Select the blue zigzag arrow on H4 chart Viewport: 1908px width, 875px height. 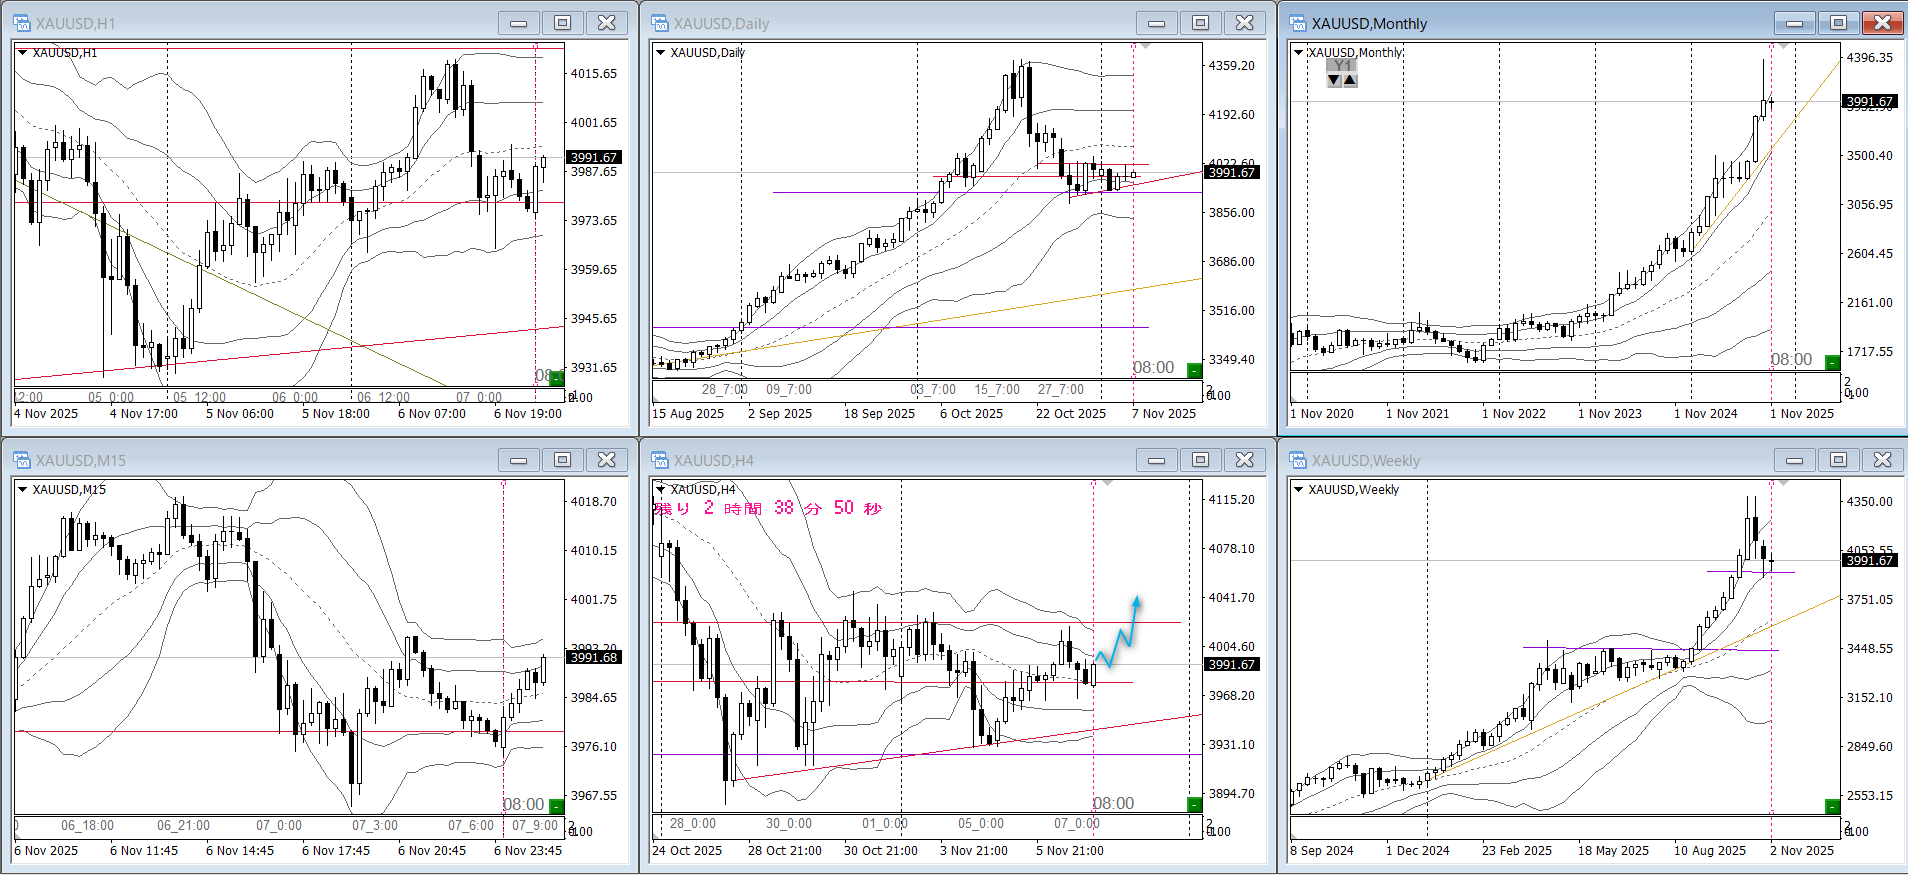coord(1120,636)
